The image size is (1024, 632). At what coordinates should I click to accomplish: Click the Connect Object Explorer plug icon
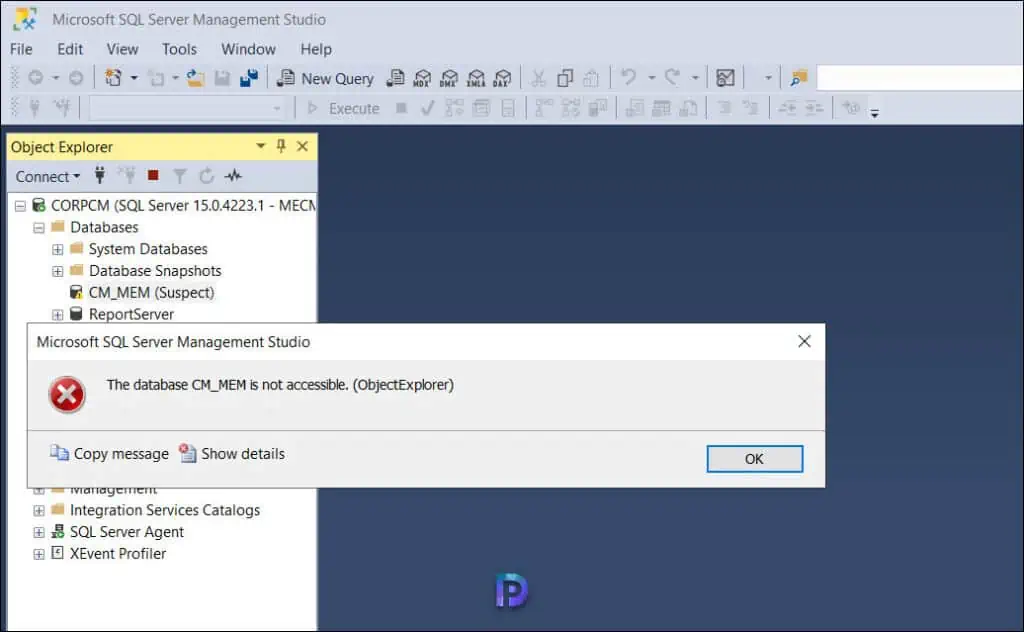(x=99, y=175)
